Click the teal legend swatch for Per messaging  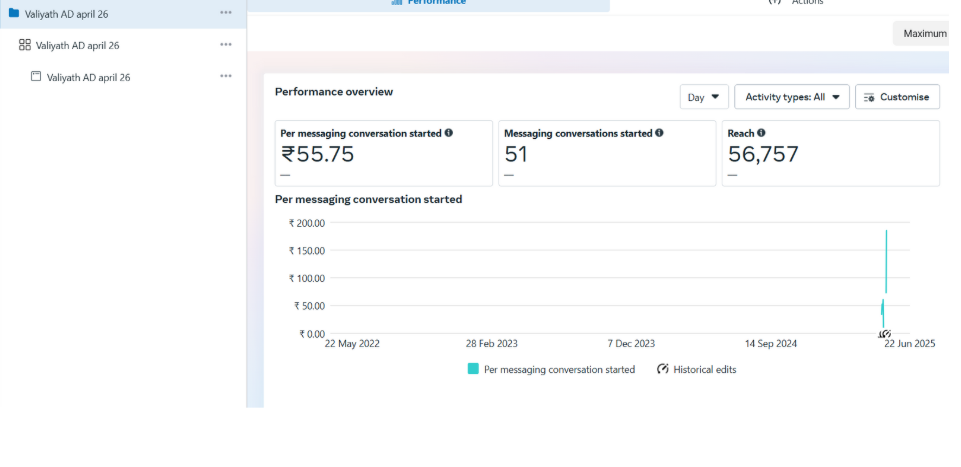pos(473,369)
